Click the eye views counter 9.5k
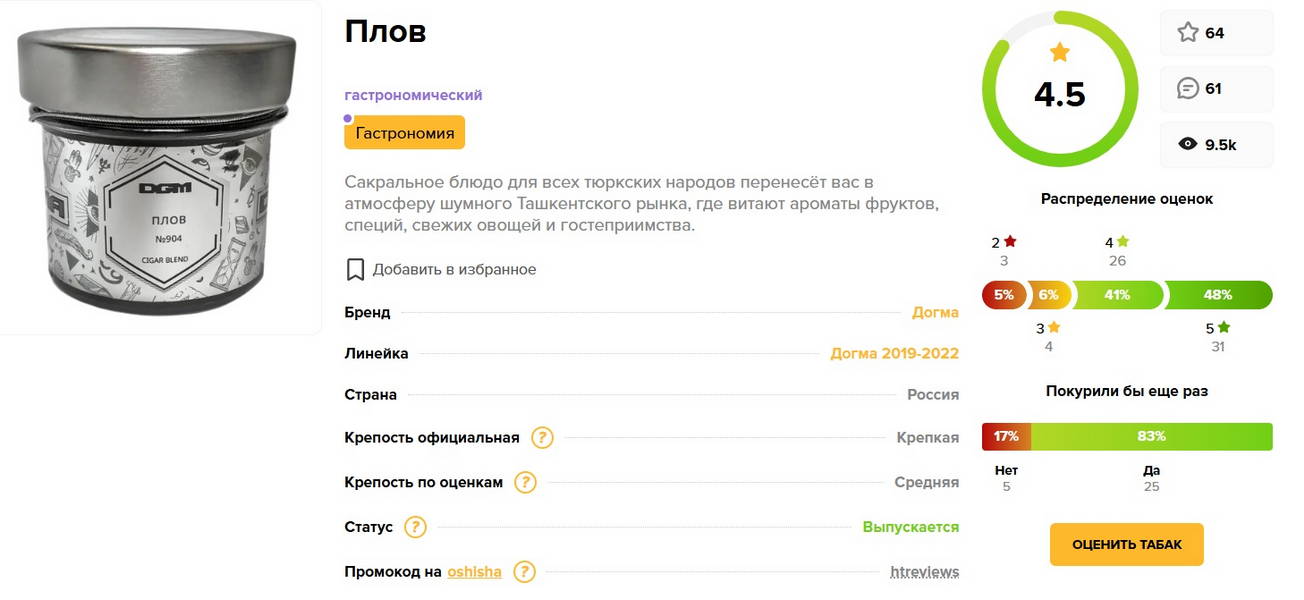This screenshot has width=1304, height=600. pos(1216,144)
